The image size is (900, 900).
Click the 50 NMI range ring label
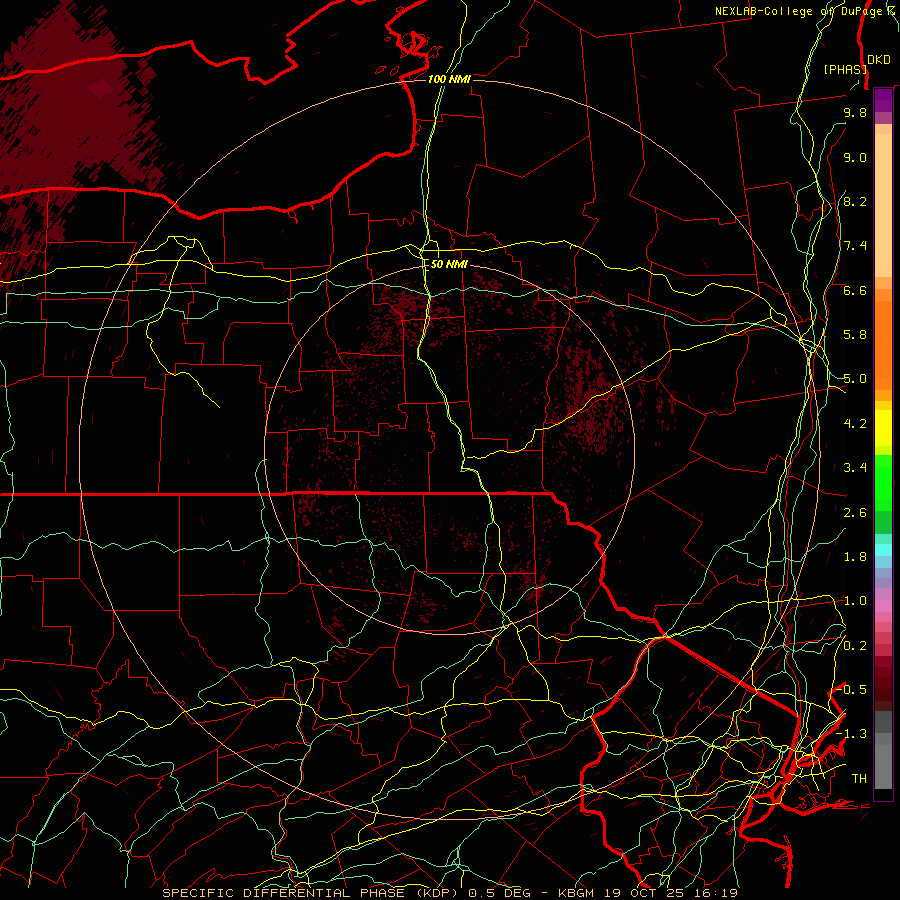pos(449,265)
